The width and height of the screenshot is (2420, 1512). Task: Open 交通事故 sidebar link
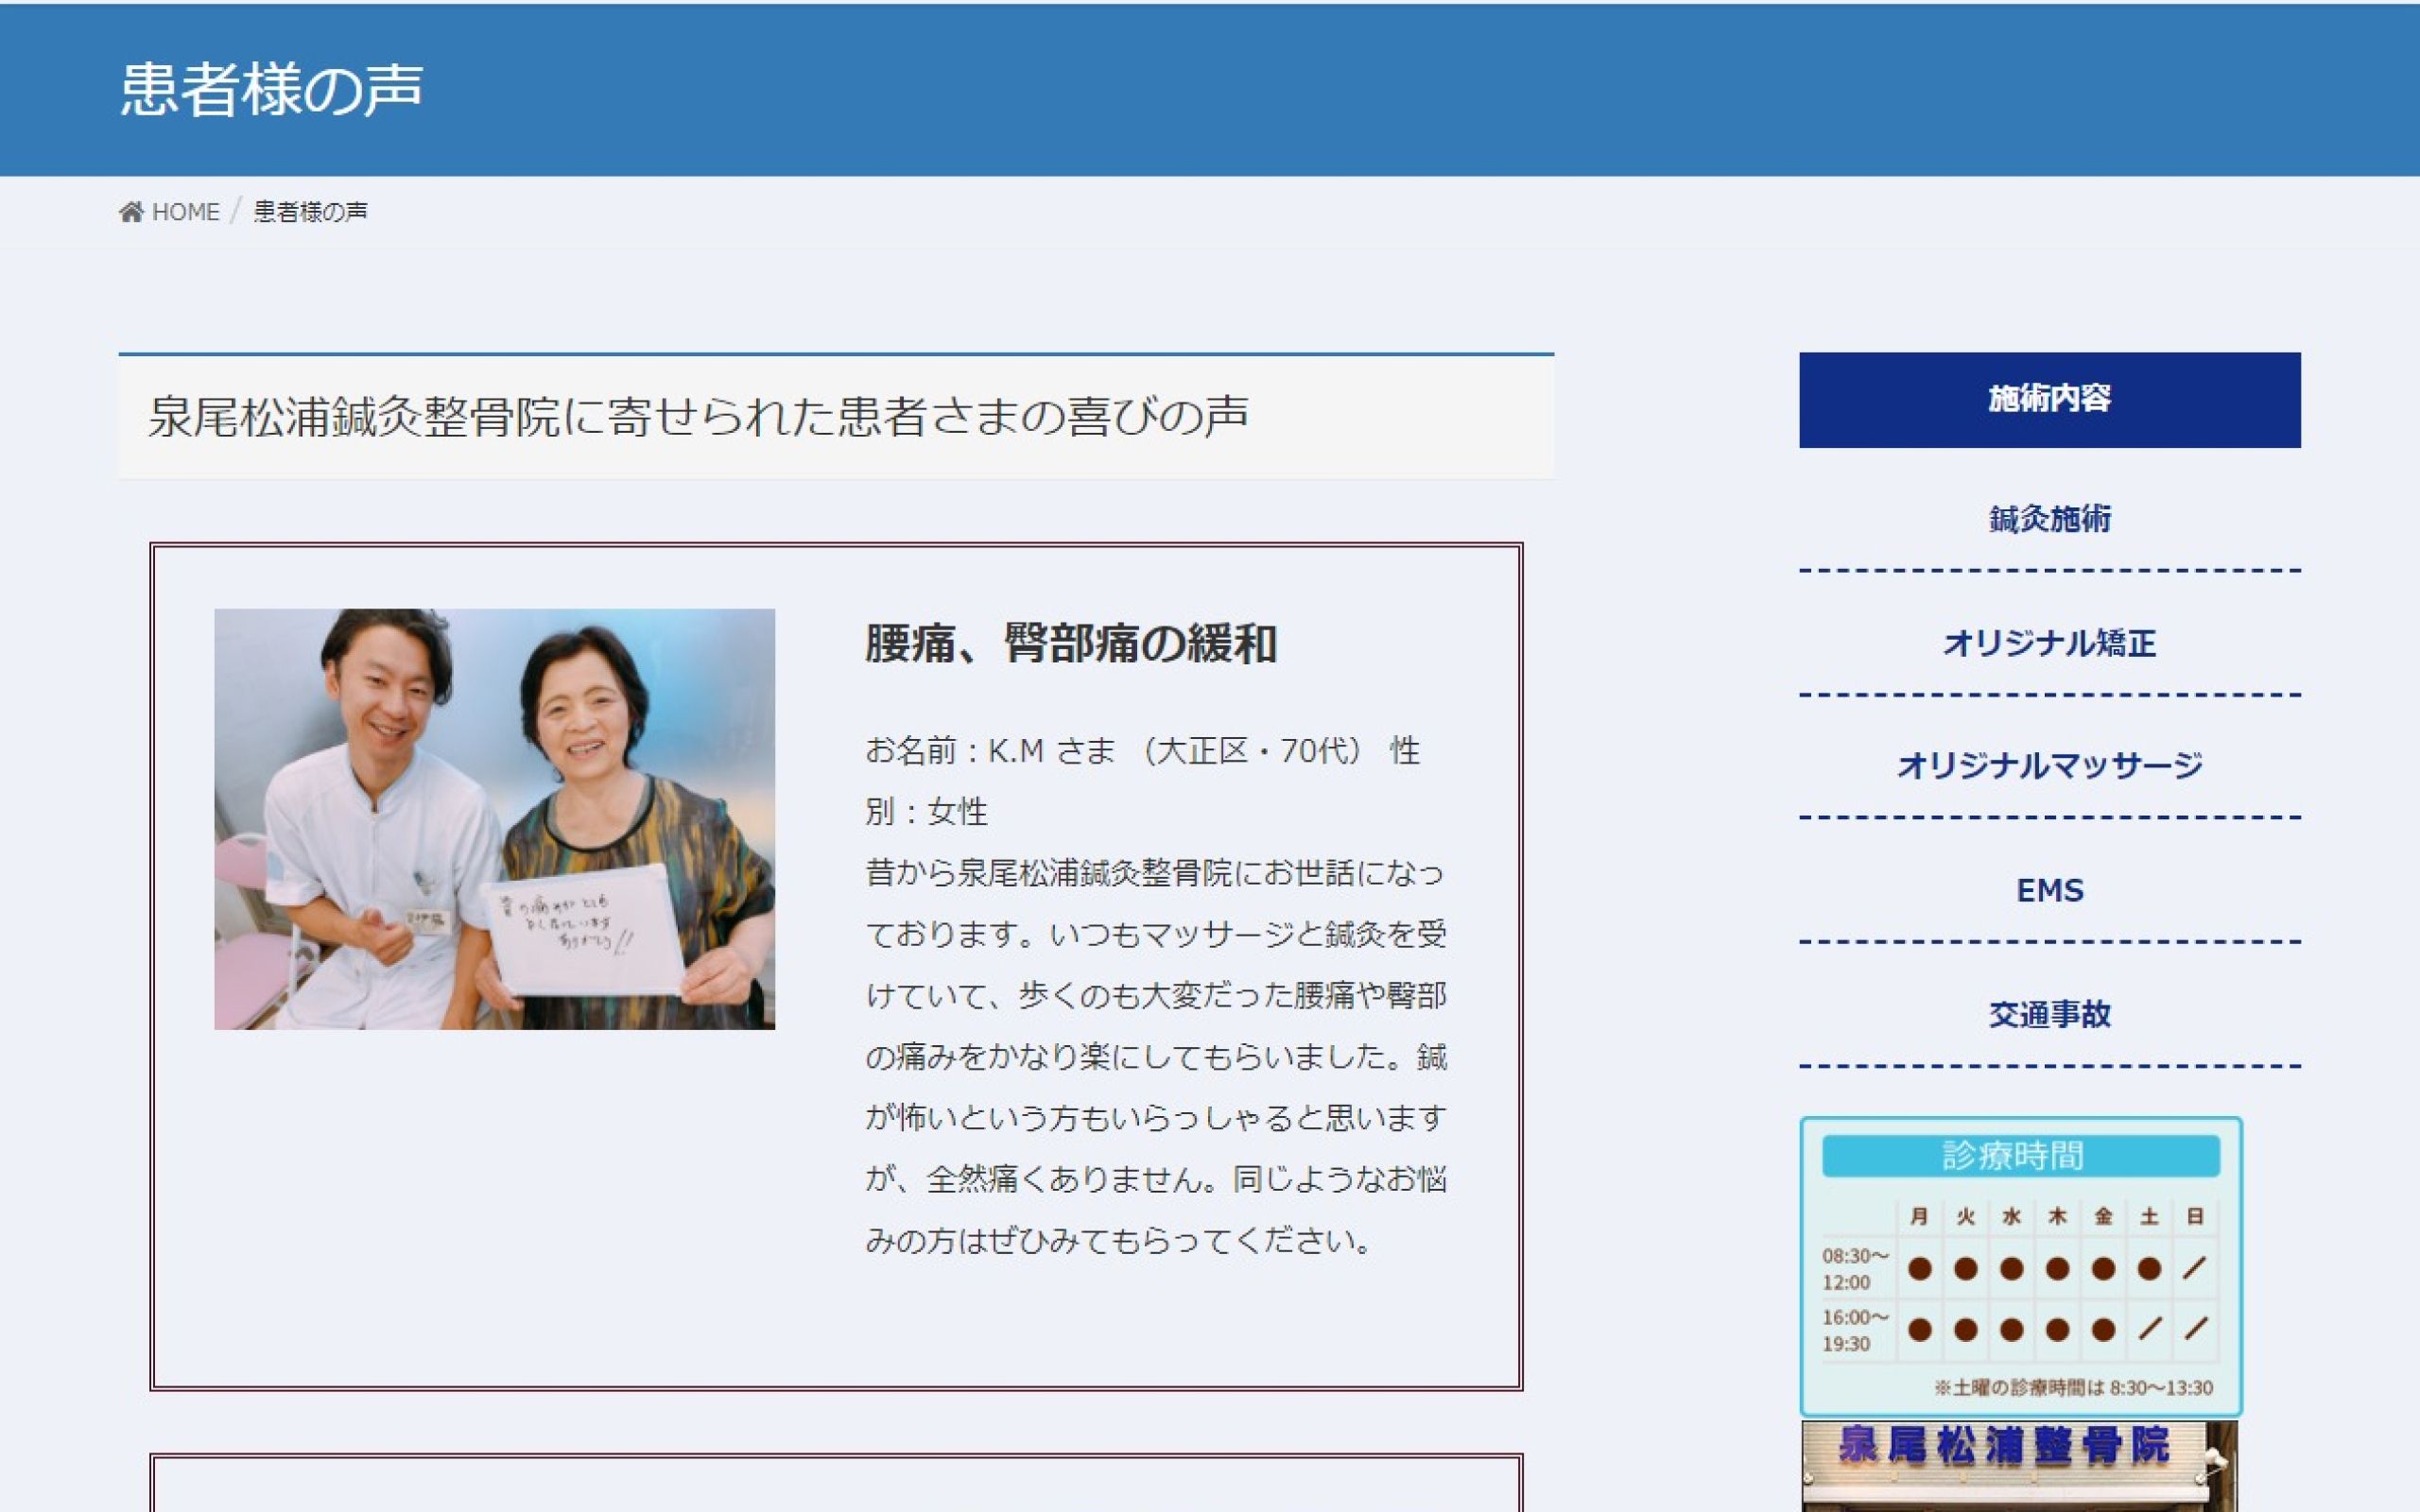pyautogui.click(x=2049, y=1014)
